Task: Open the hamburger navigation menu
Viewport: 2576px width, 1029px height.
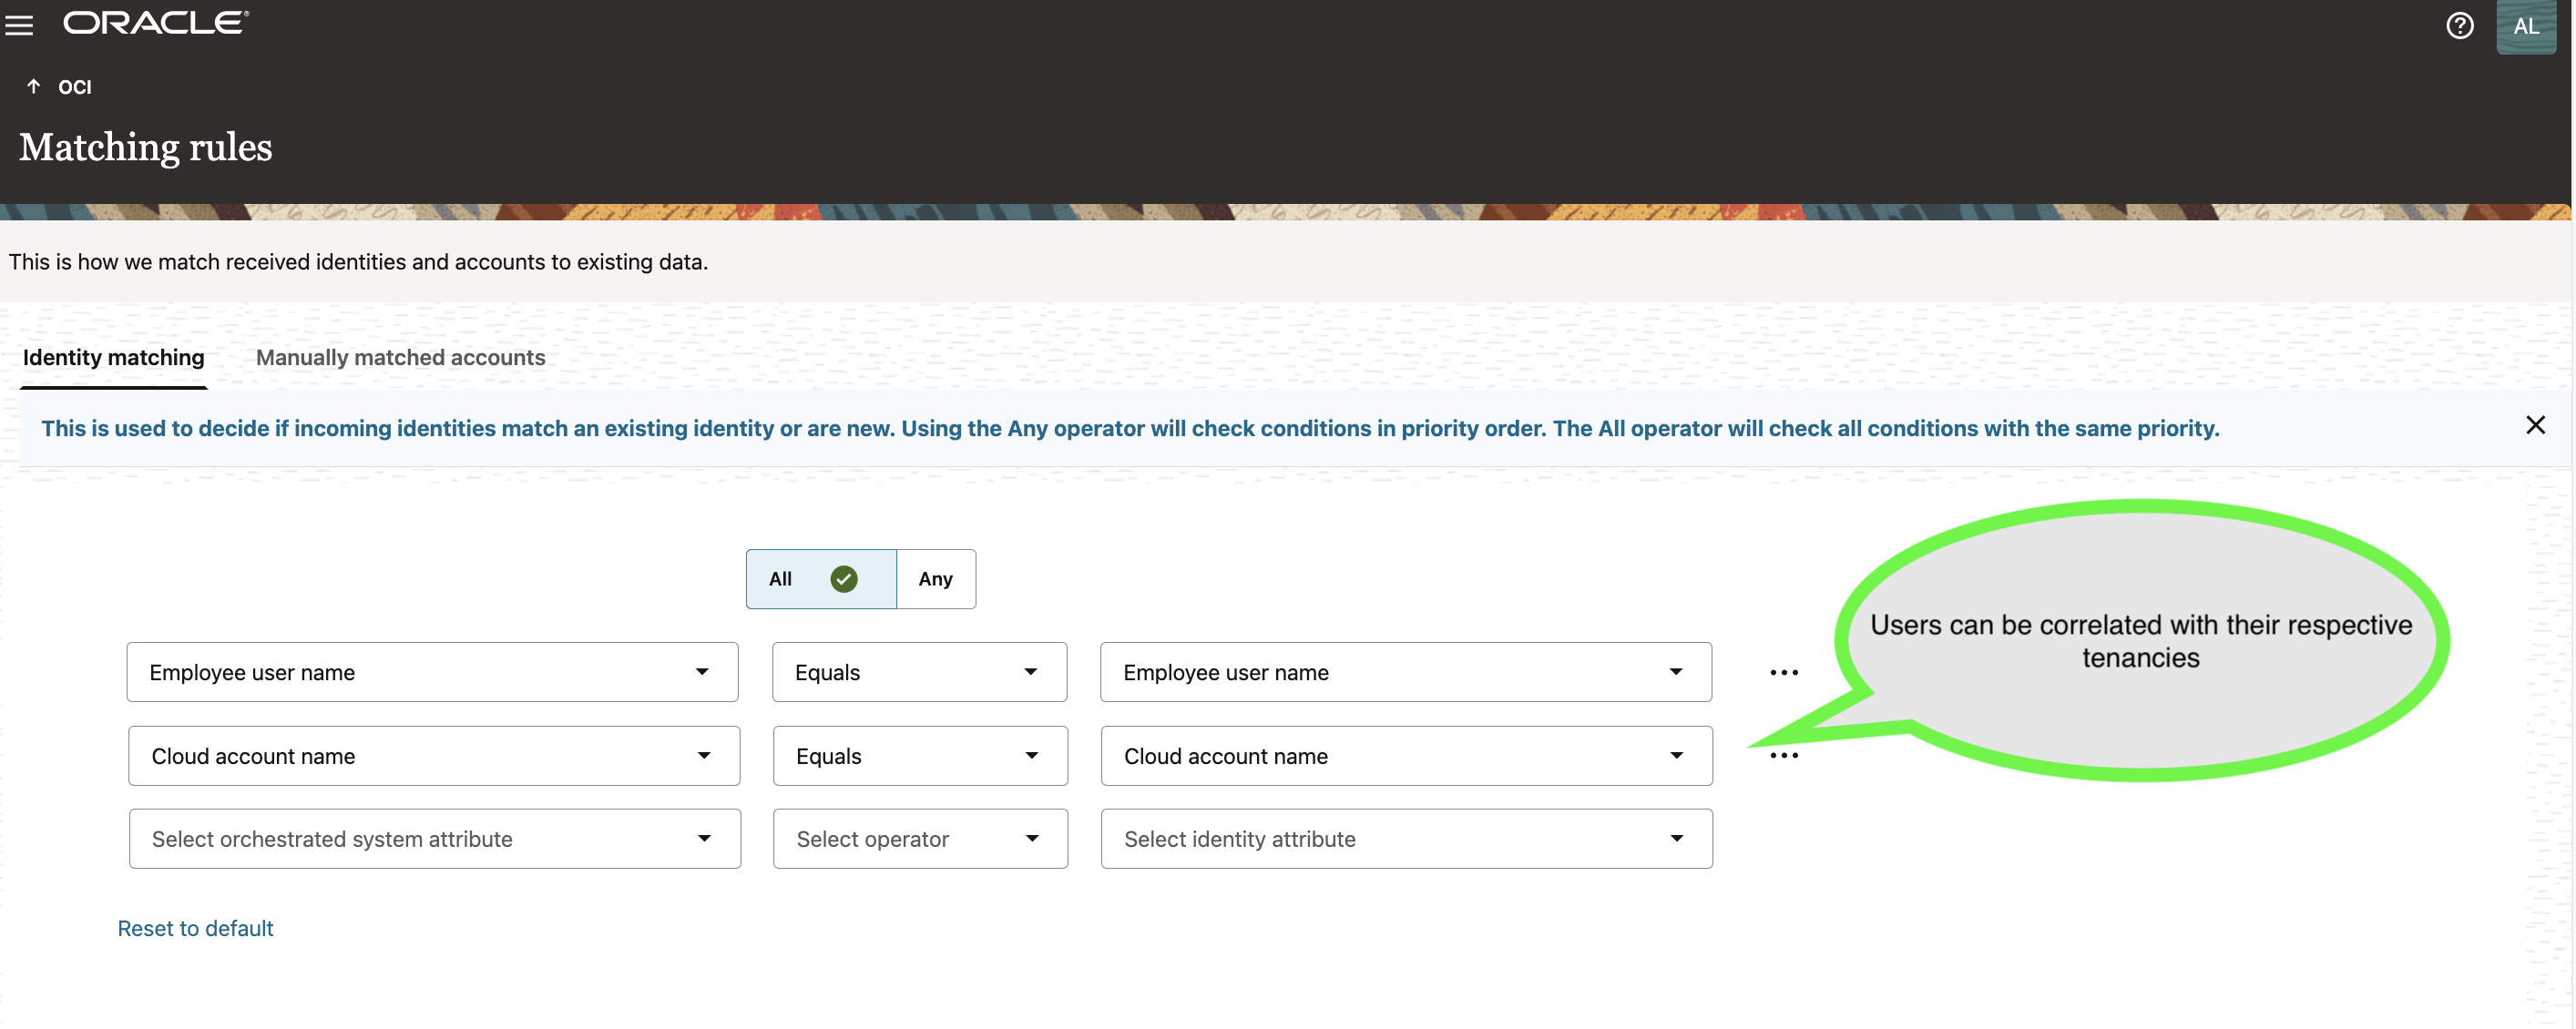Action: (20, 25)
